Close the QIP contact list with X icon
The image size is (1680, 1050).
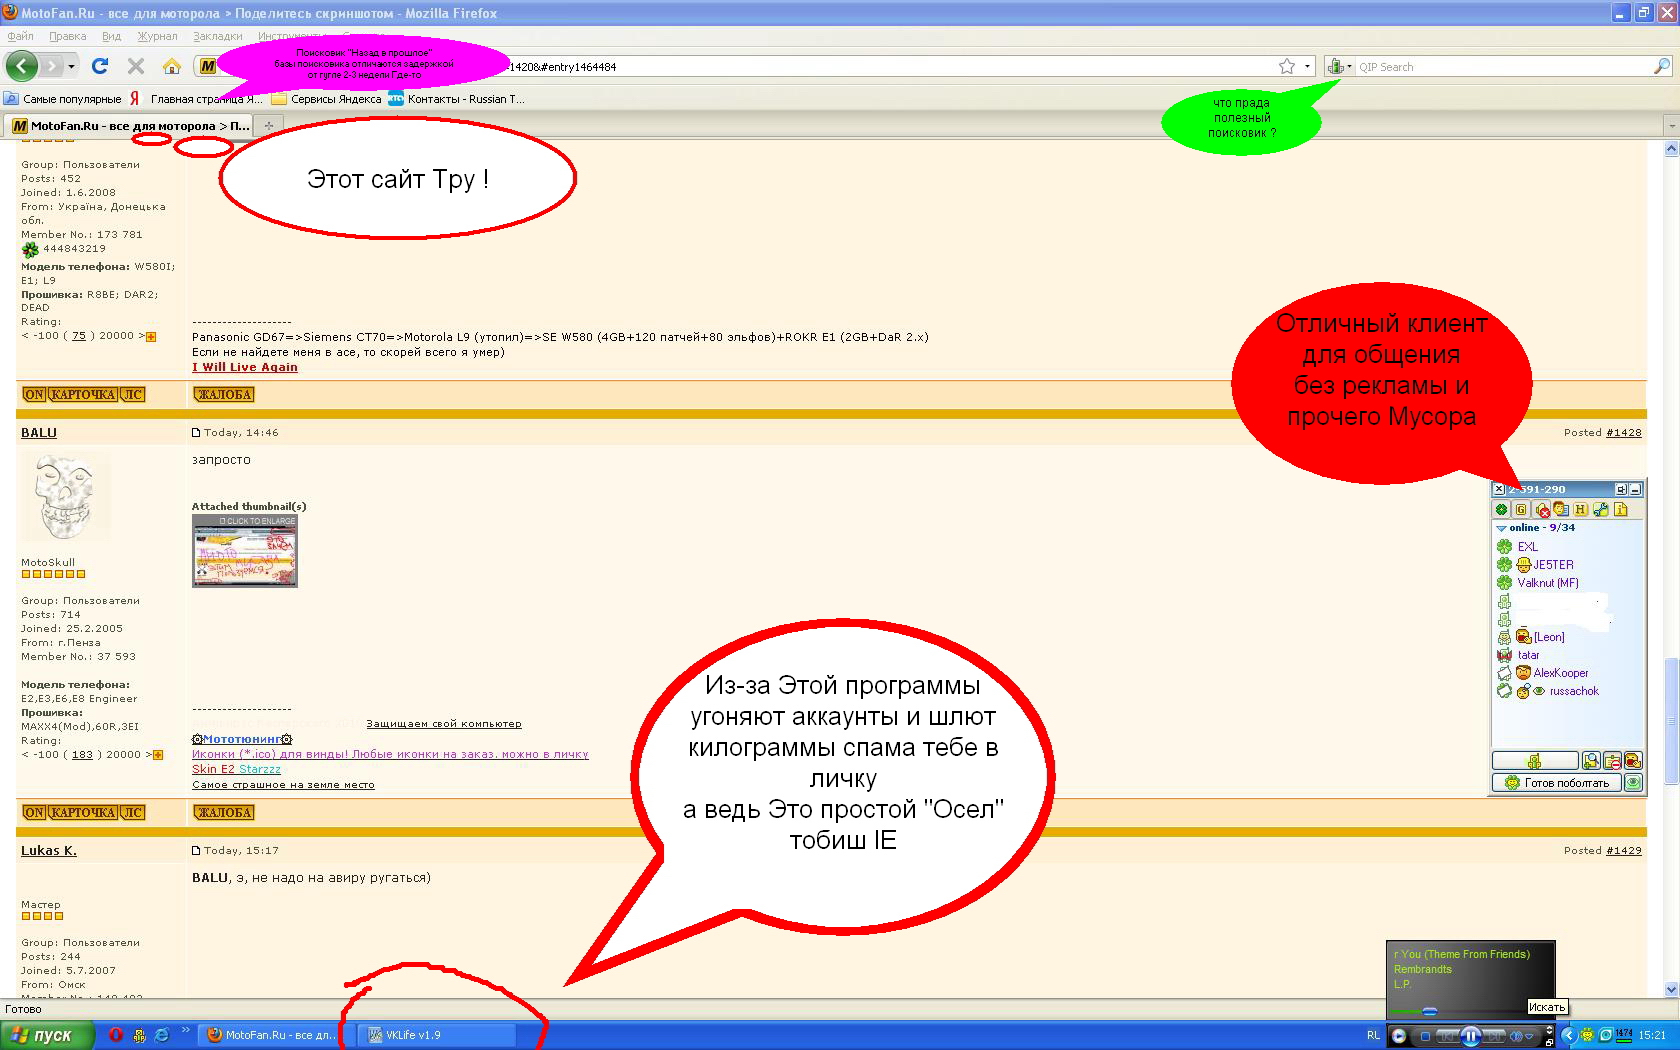[x=1498, y=489]
